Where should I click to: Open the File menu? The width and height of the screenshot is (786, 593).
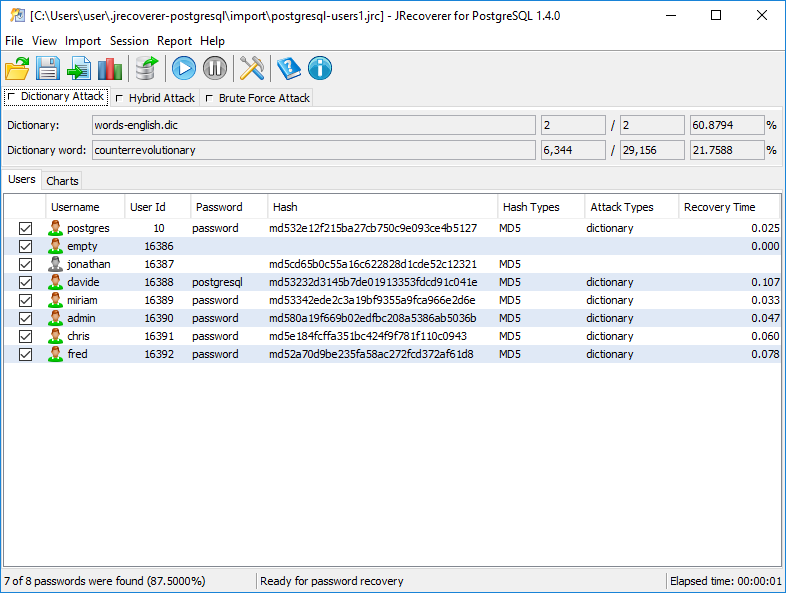[x=14, y=41]
